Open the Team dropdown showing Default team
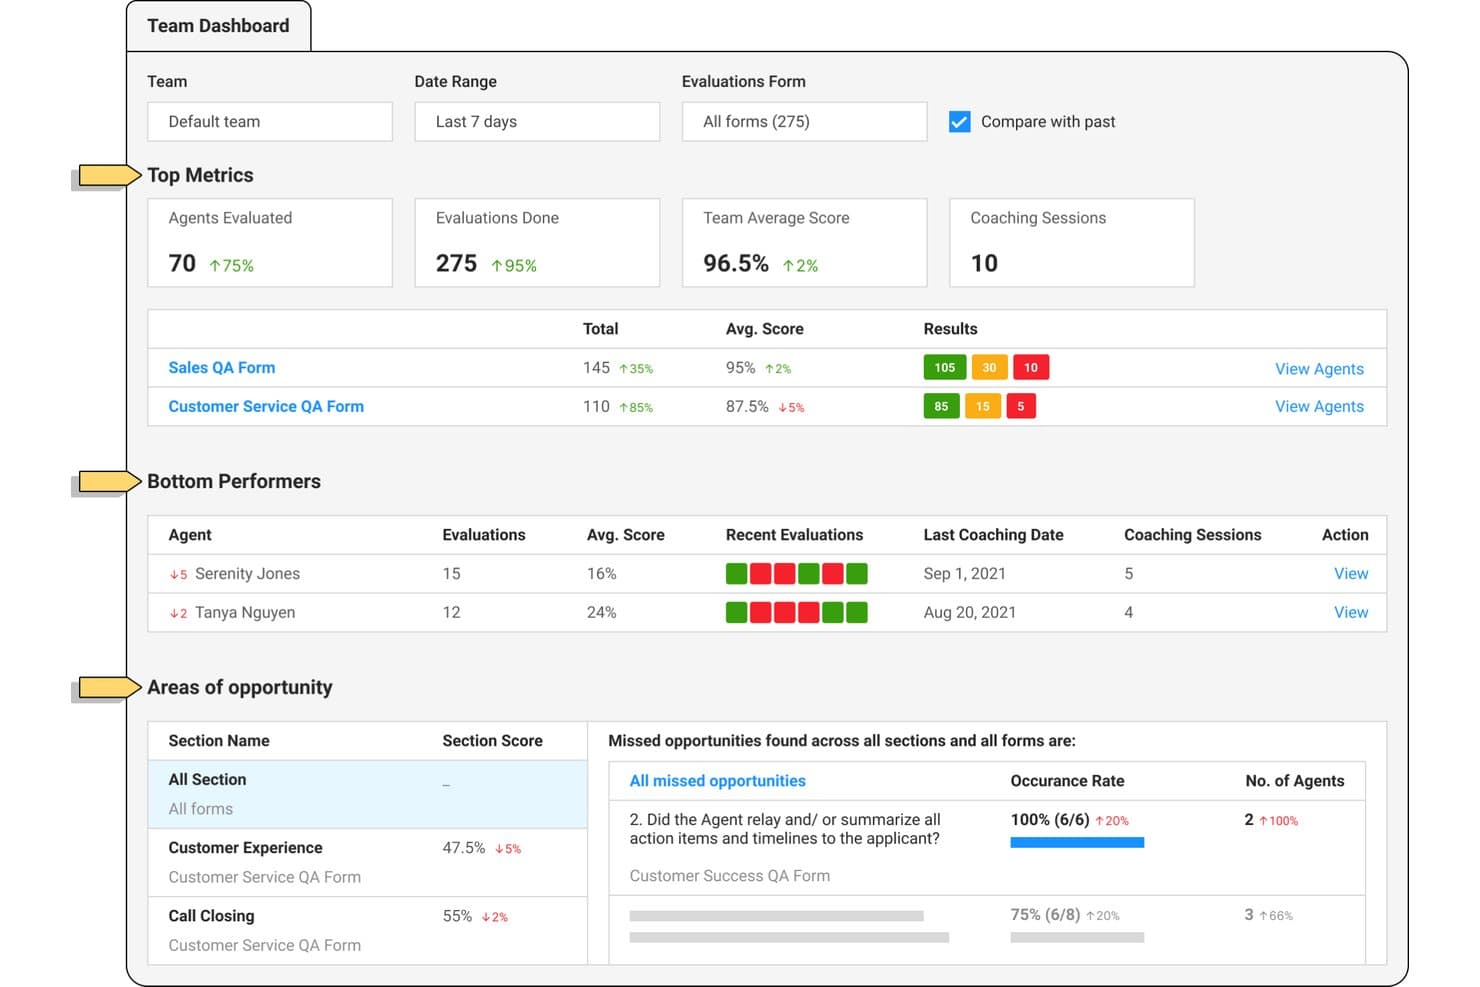The image size is (1480, 987). 270,122
